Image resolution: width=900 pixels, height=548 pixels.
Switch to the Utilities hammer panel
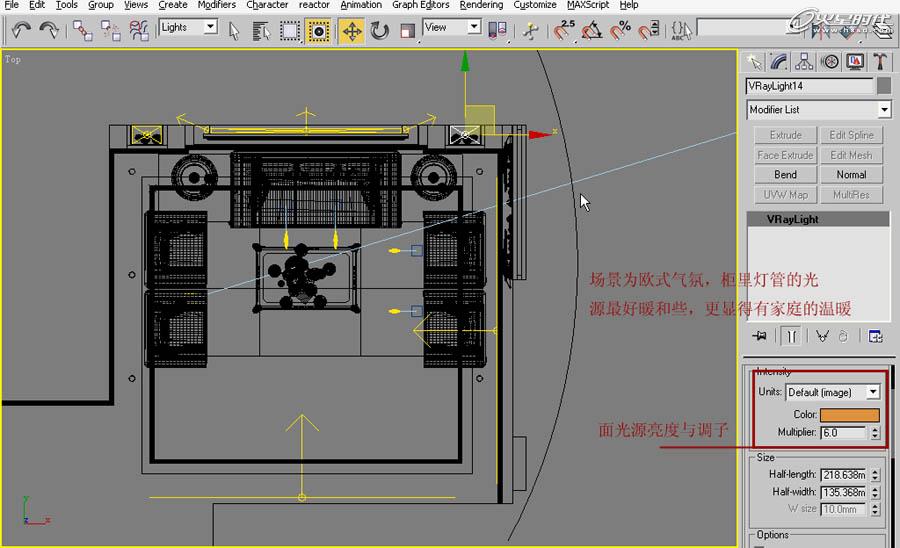880,61
